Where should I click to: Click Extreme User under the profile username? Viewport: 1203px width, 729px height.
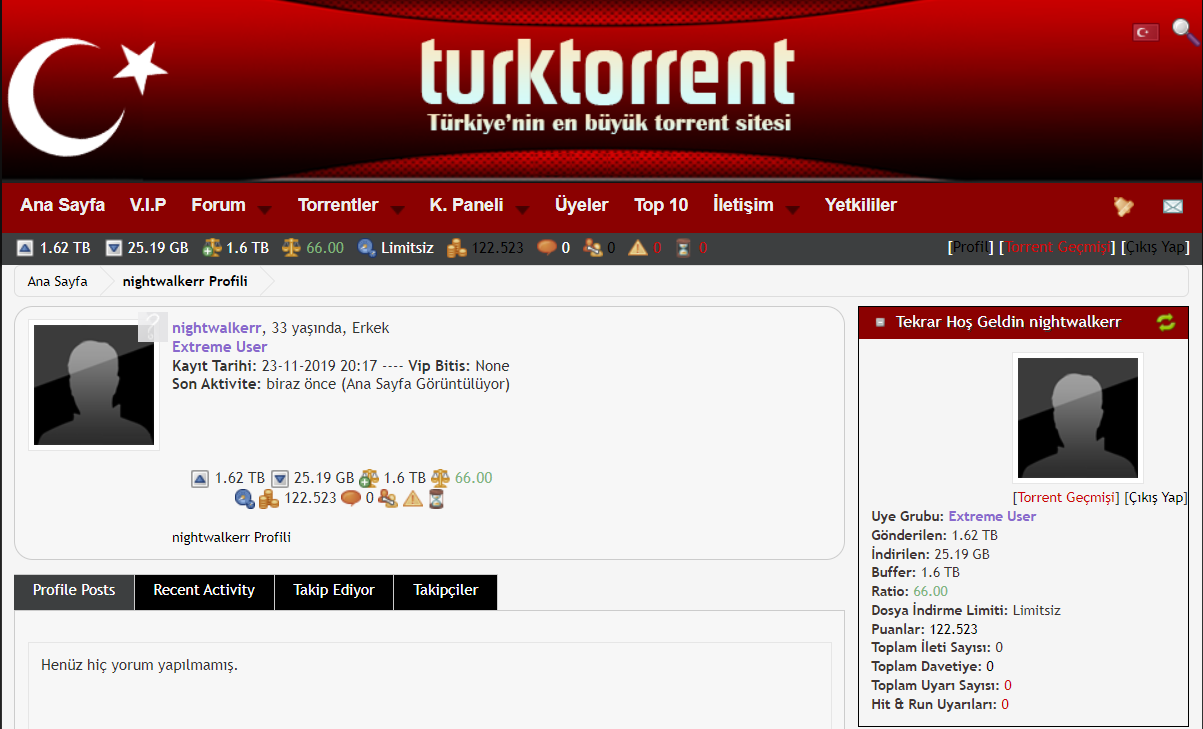pos(219,347)
